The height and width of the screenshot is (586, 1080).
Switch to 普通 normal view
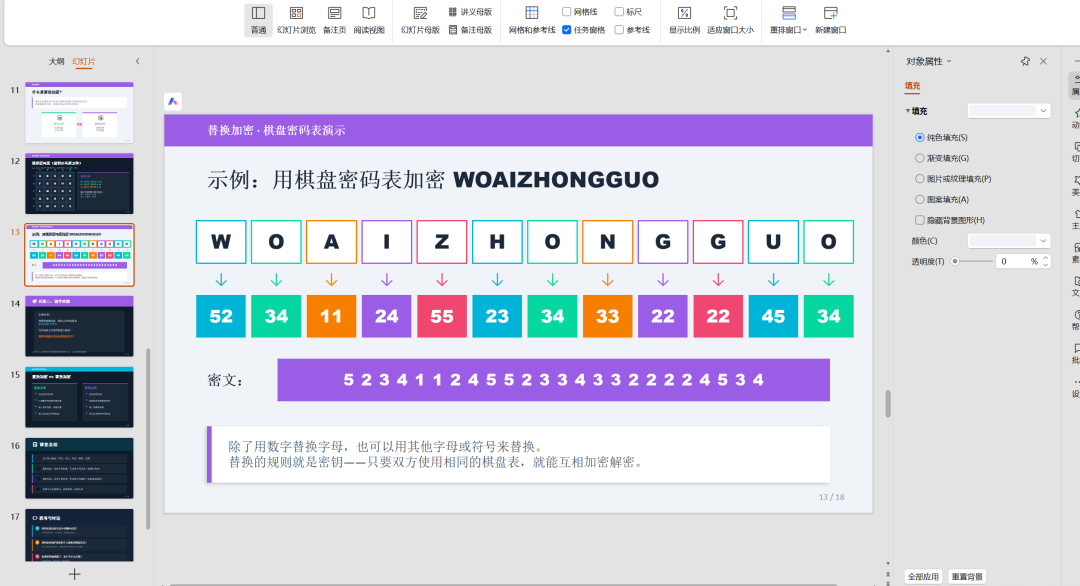tap(258, 20)
